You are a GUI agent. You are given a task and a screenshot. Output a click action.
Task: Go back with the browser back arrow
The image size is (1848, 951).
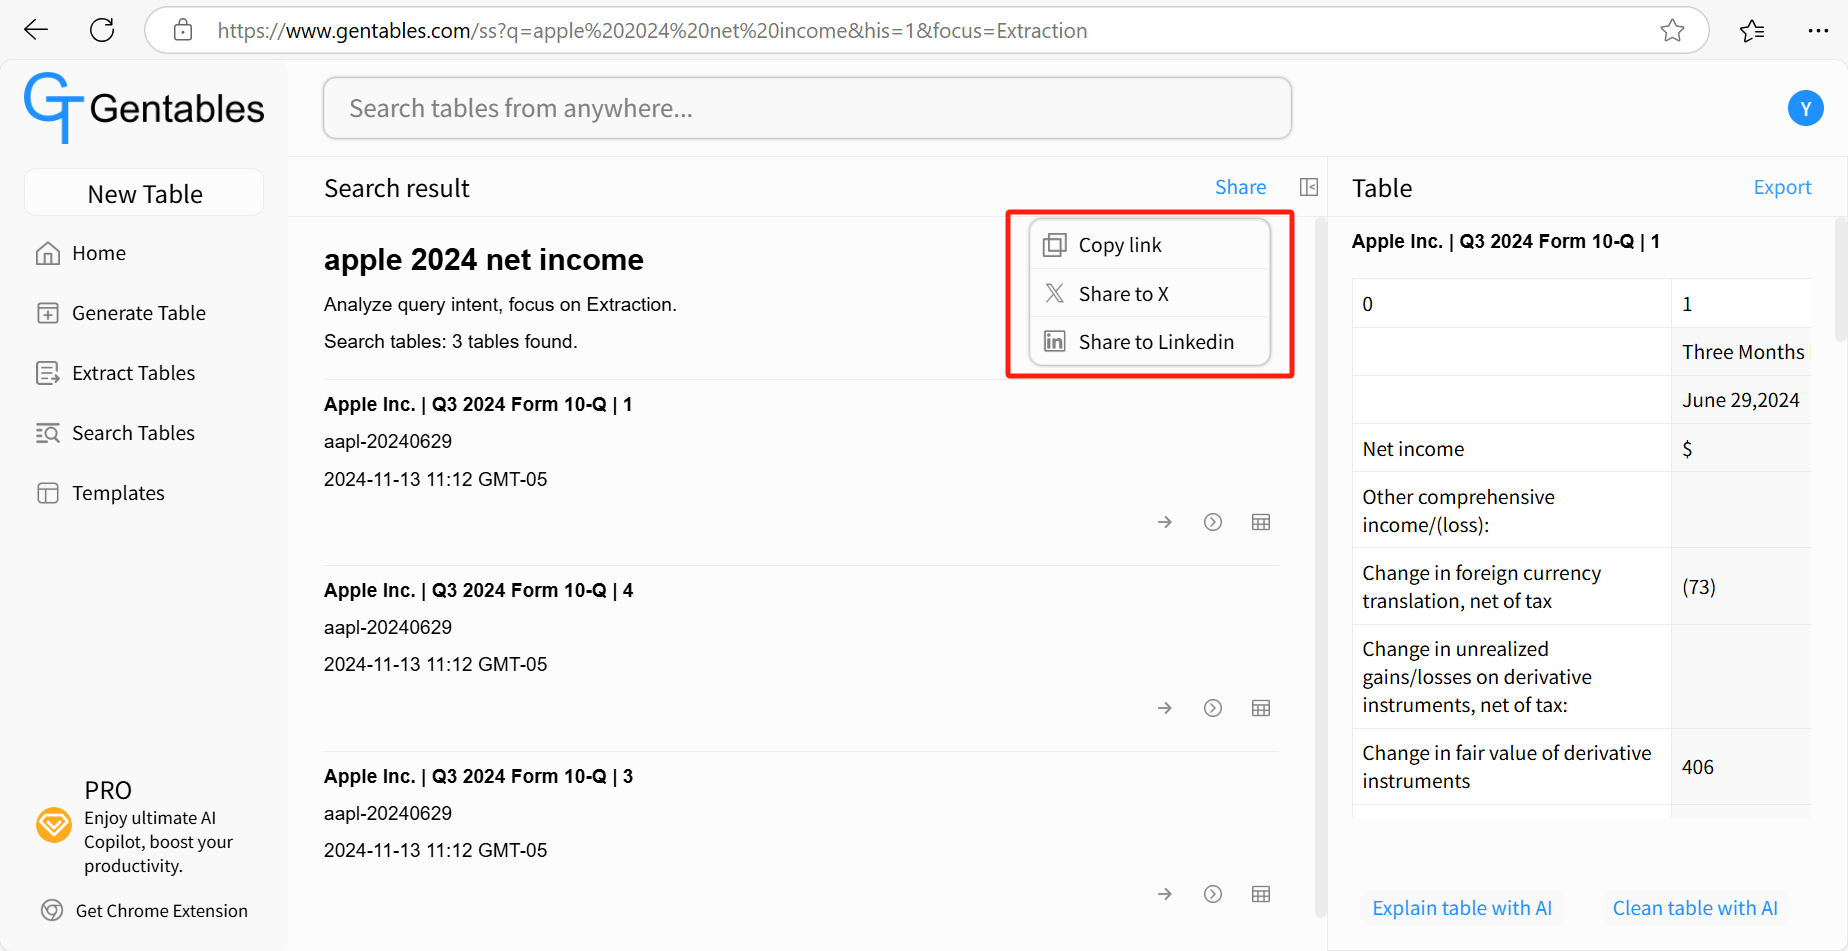(36, 30)
